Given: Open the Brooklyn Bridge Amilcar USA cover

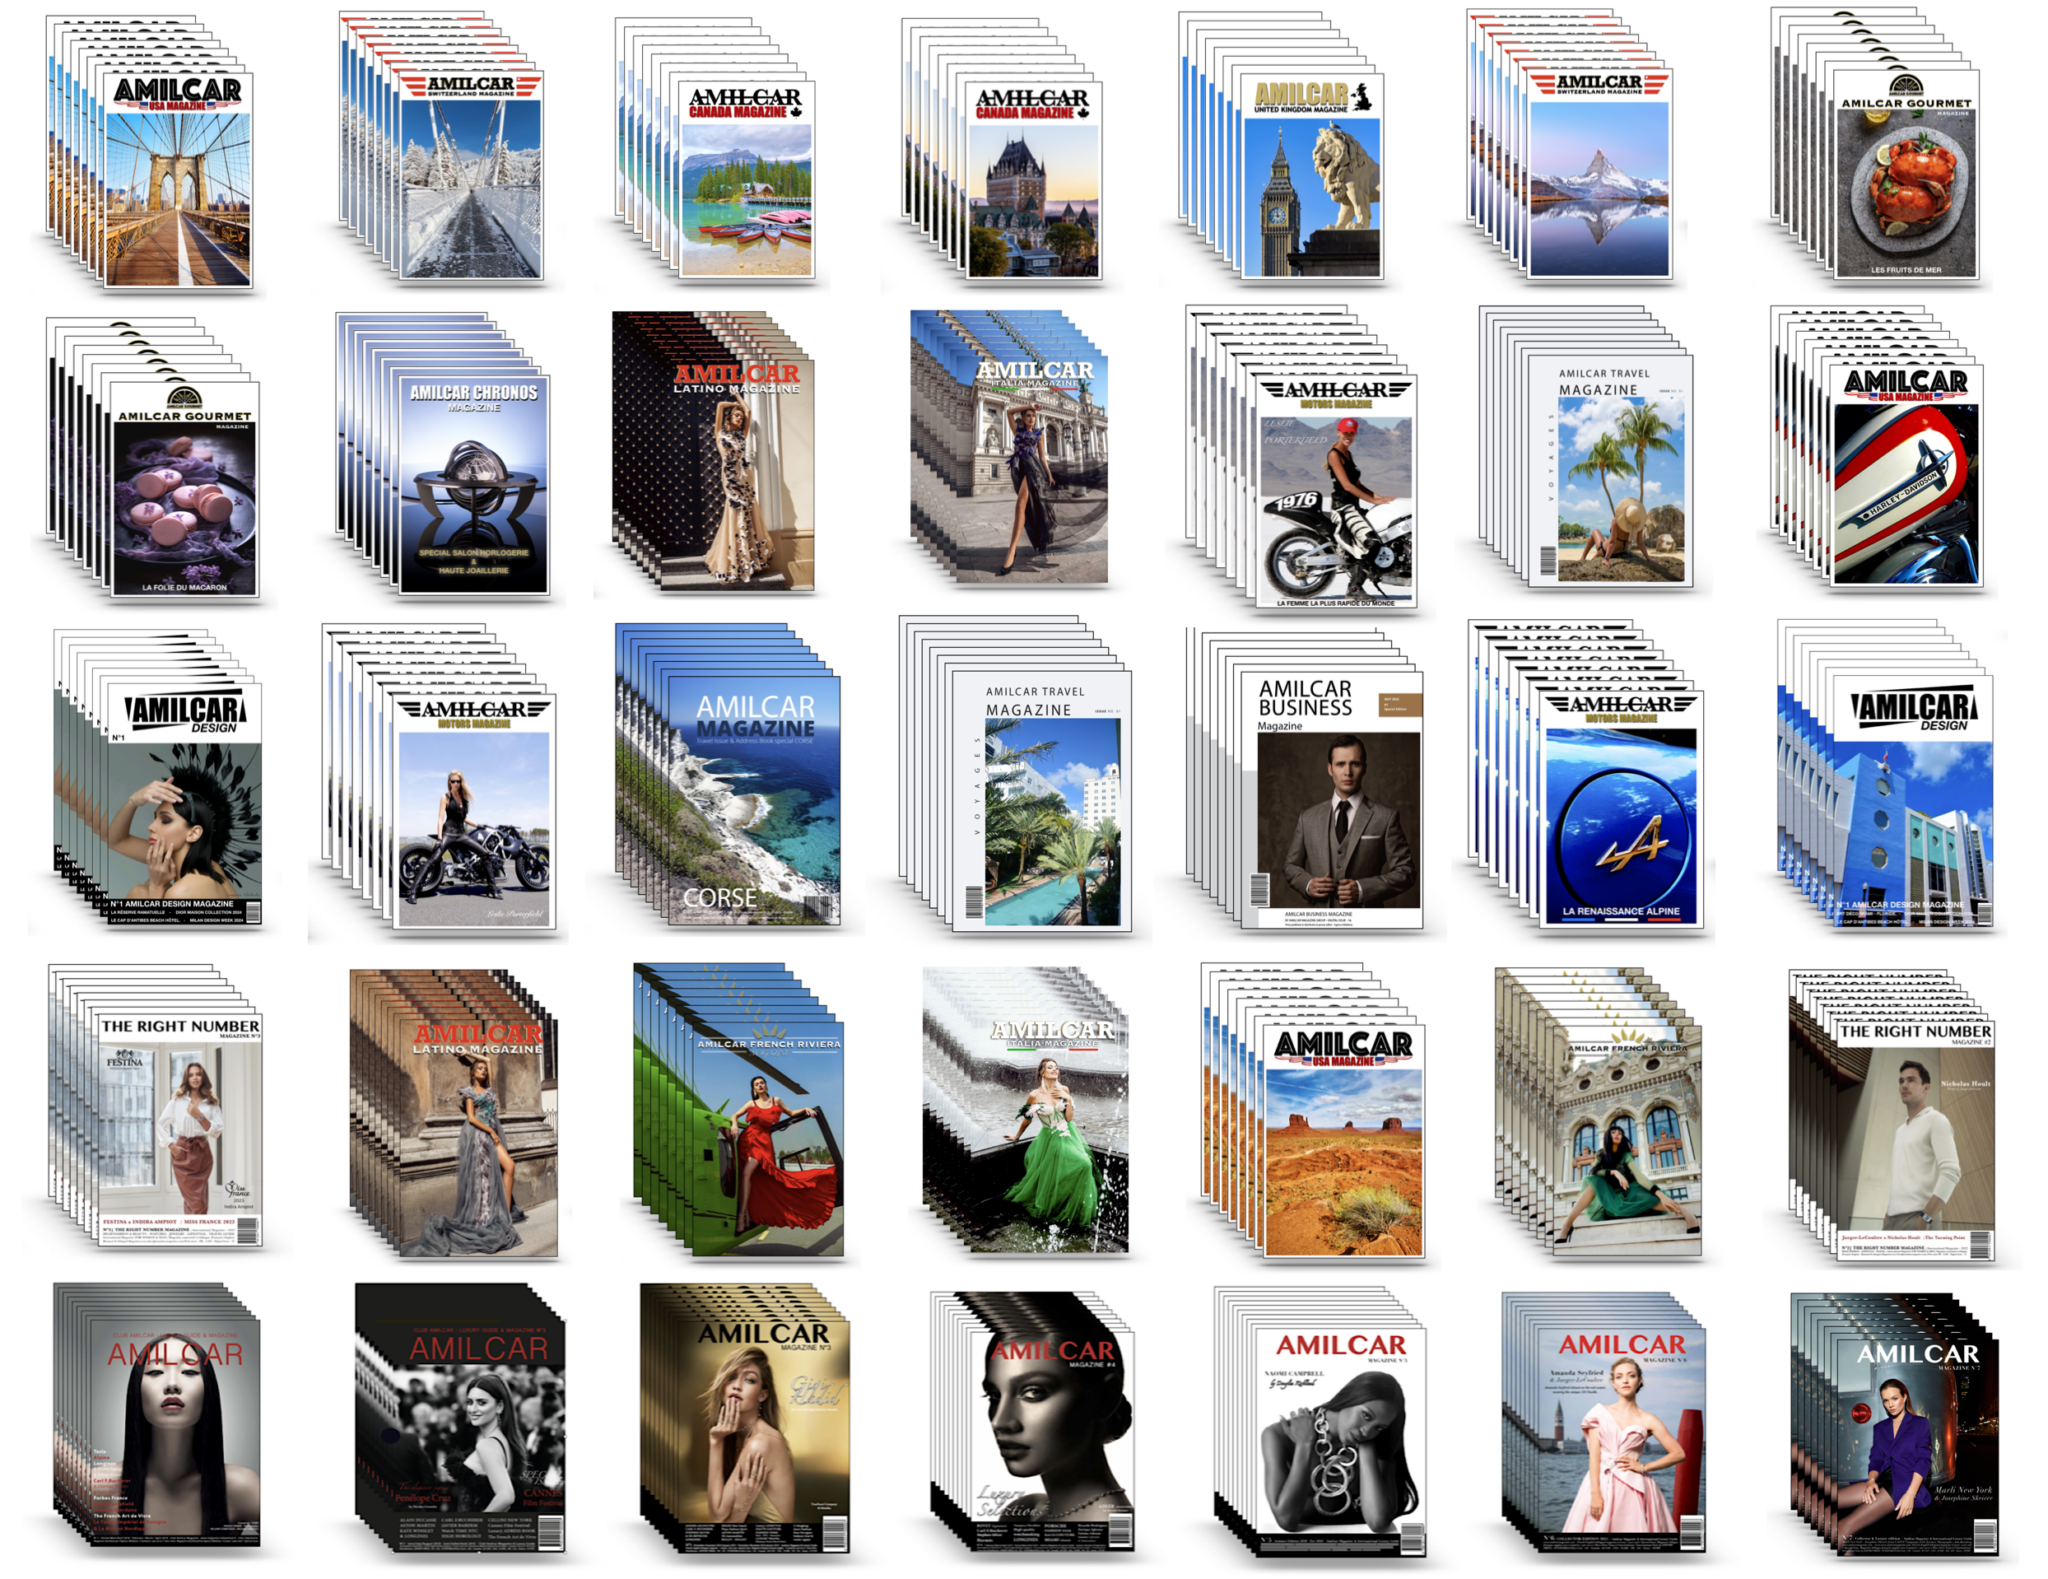Looking at the screenshot, I should tap(177, 180).
